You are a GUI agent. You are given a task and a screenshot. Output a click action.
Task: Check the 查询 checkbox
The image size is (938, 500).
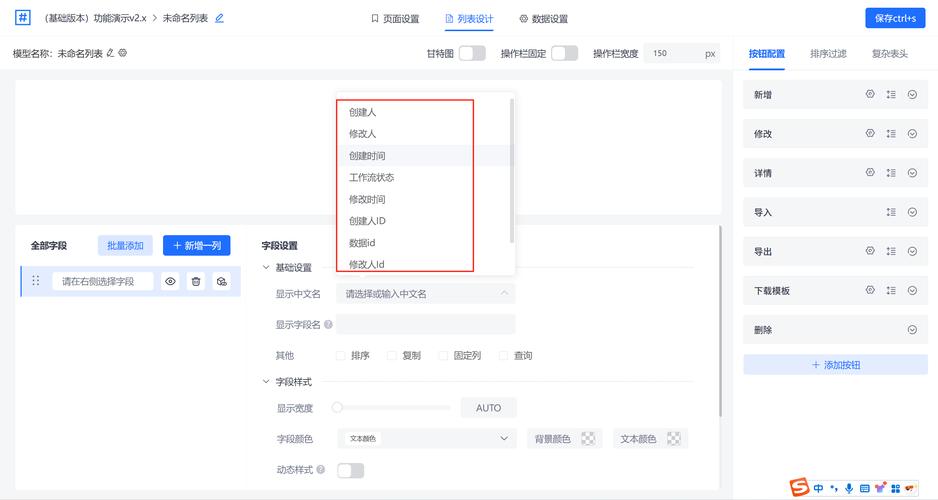(x=504, y=355)
